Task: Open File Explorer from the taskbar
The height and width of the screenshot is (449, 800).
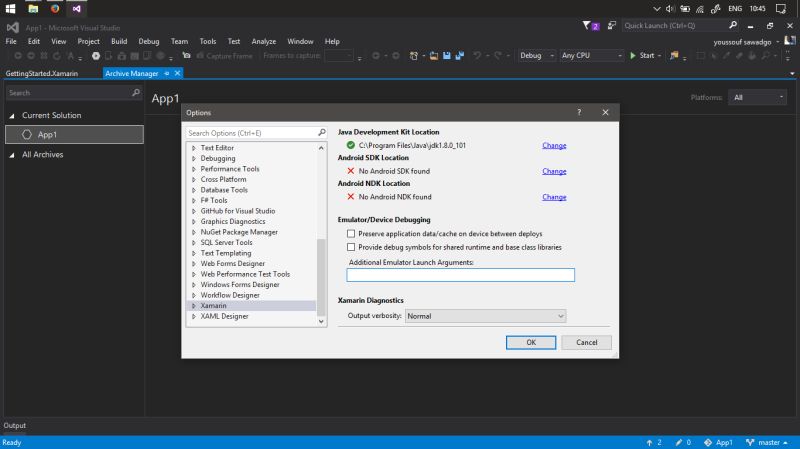Action: (33, 9)
